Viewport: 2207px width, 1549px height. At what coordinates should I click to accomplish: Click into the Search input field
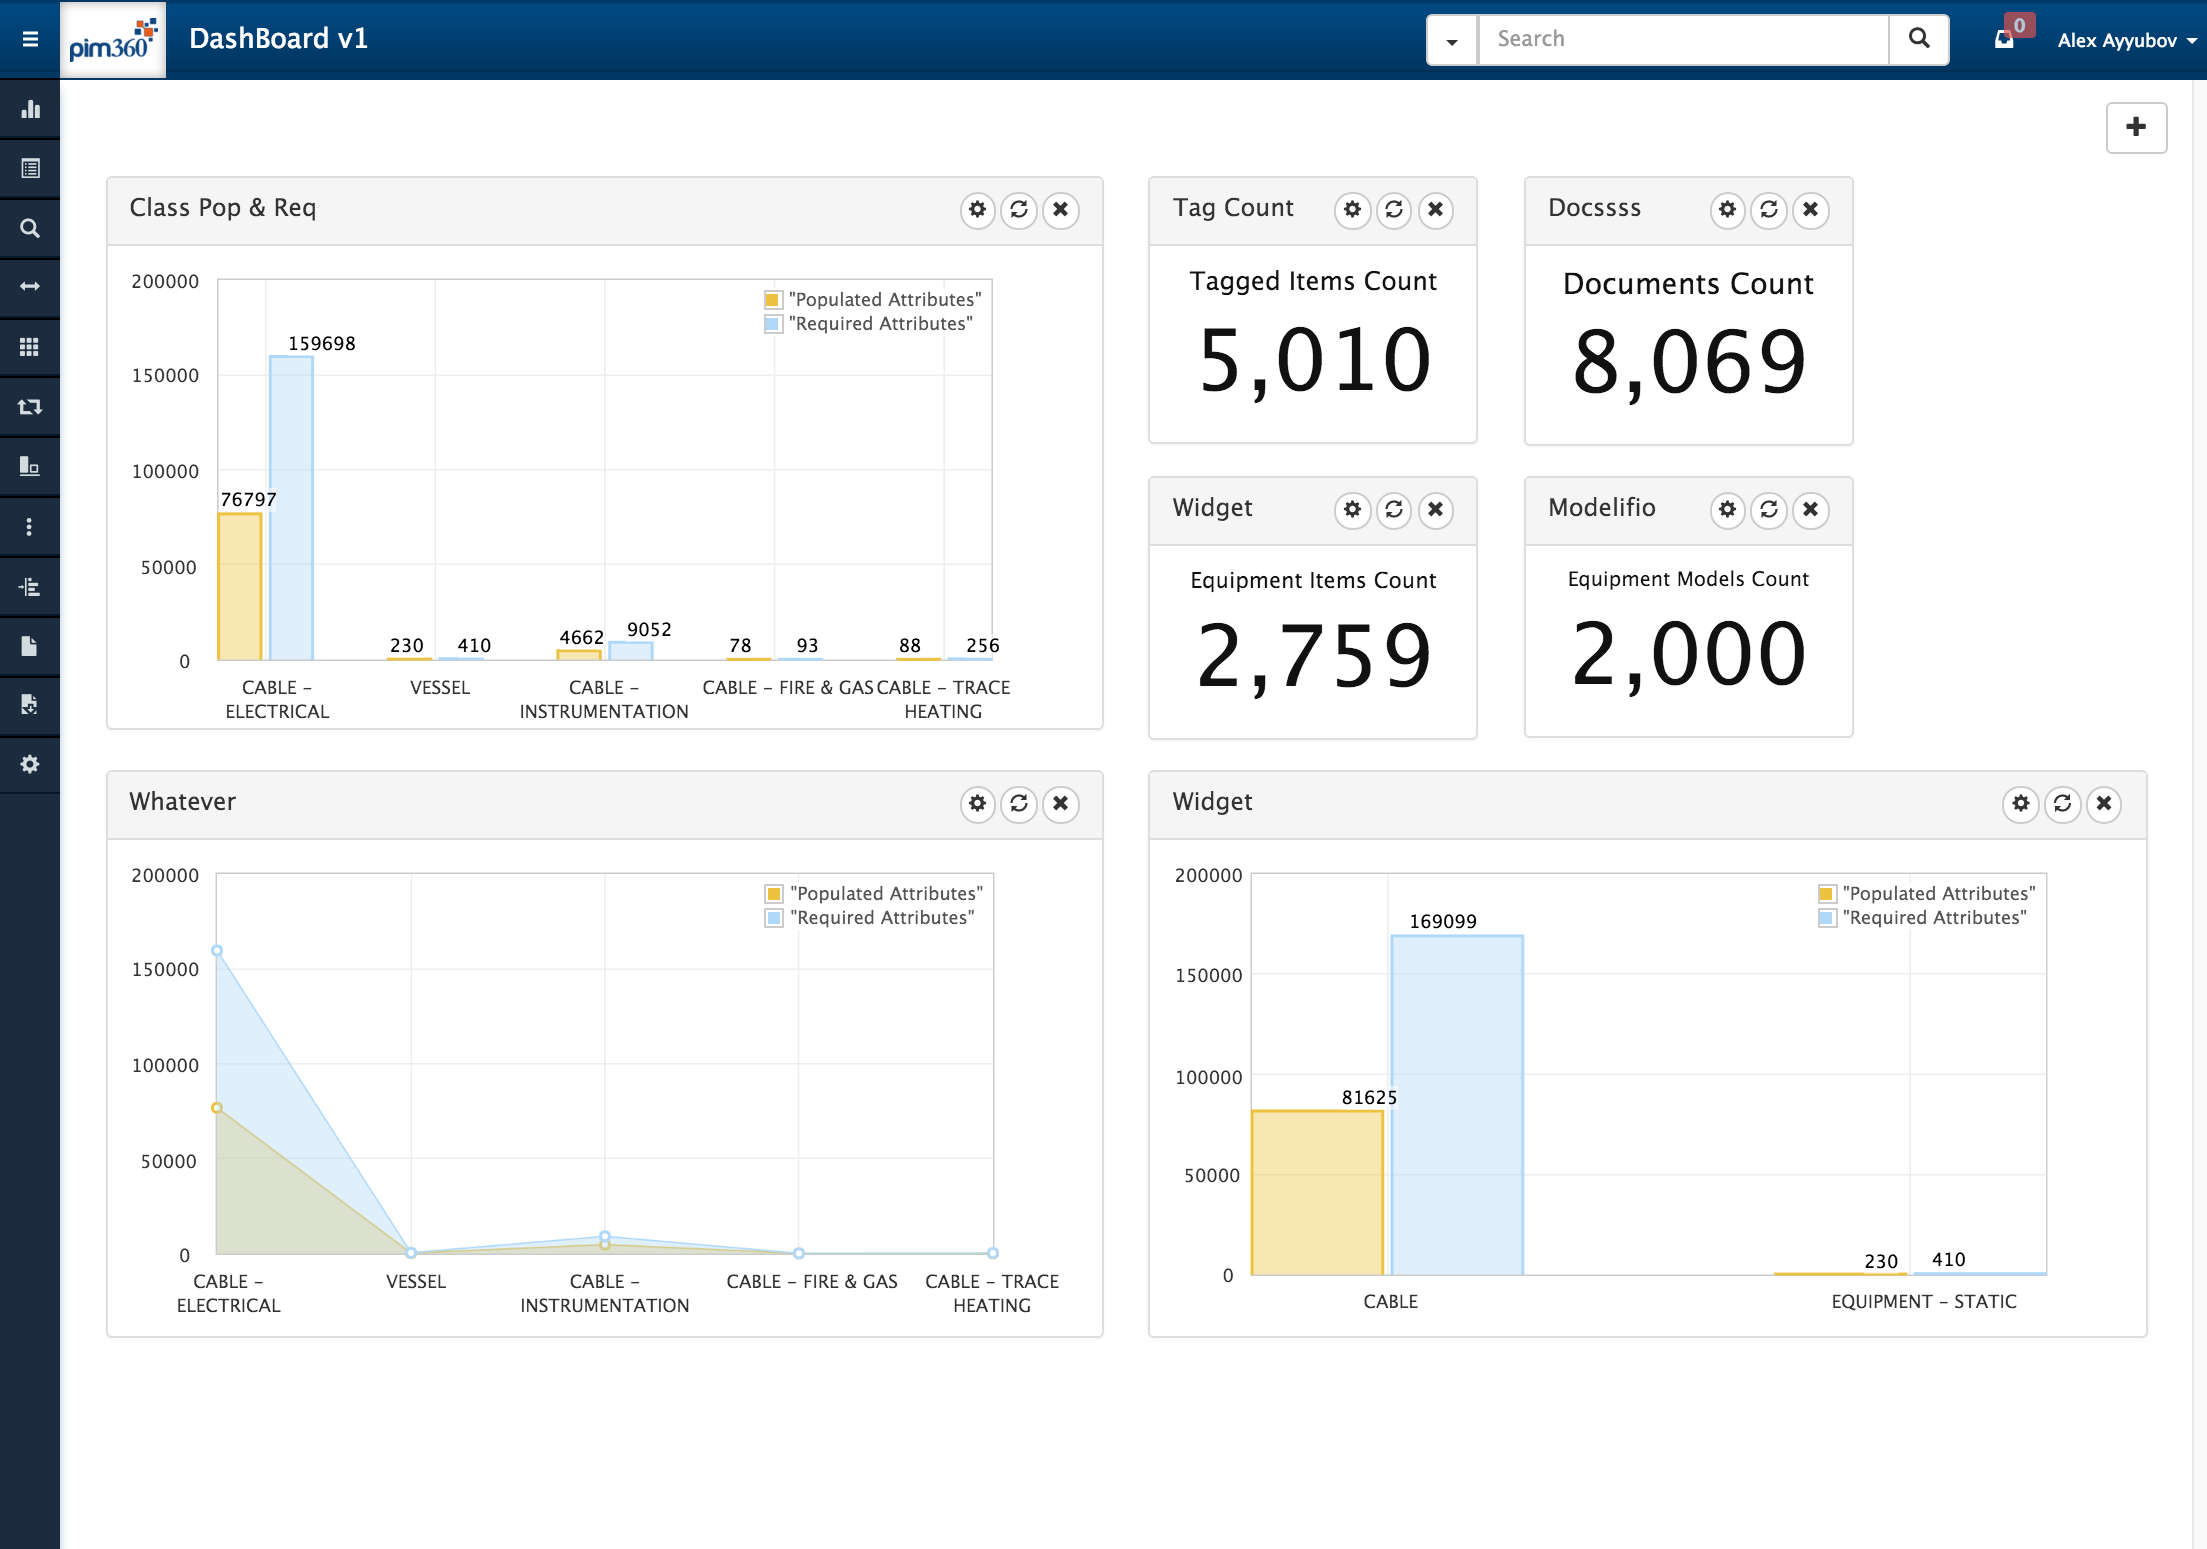1683,39
